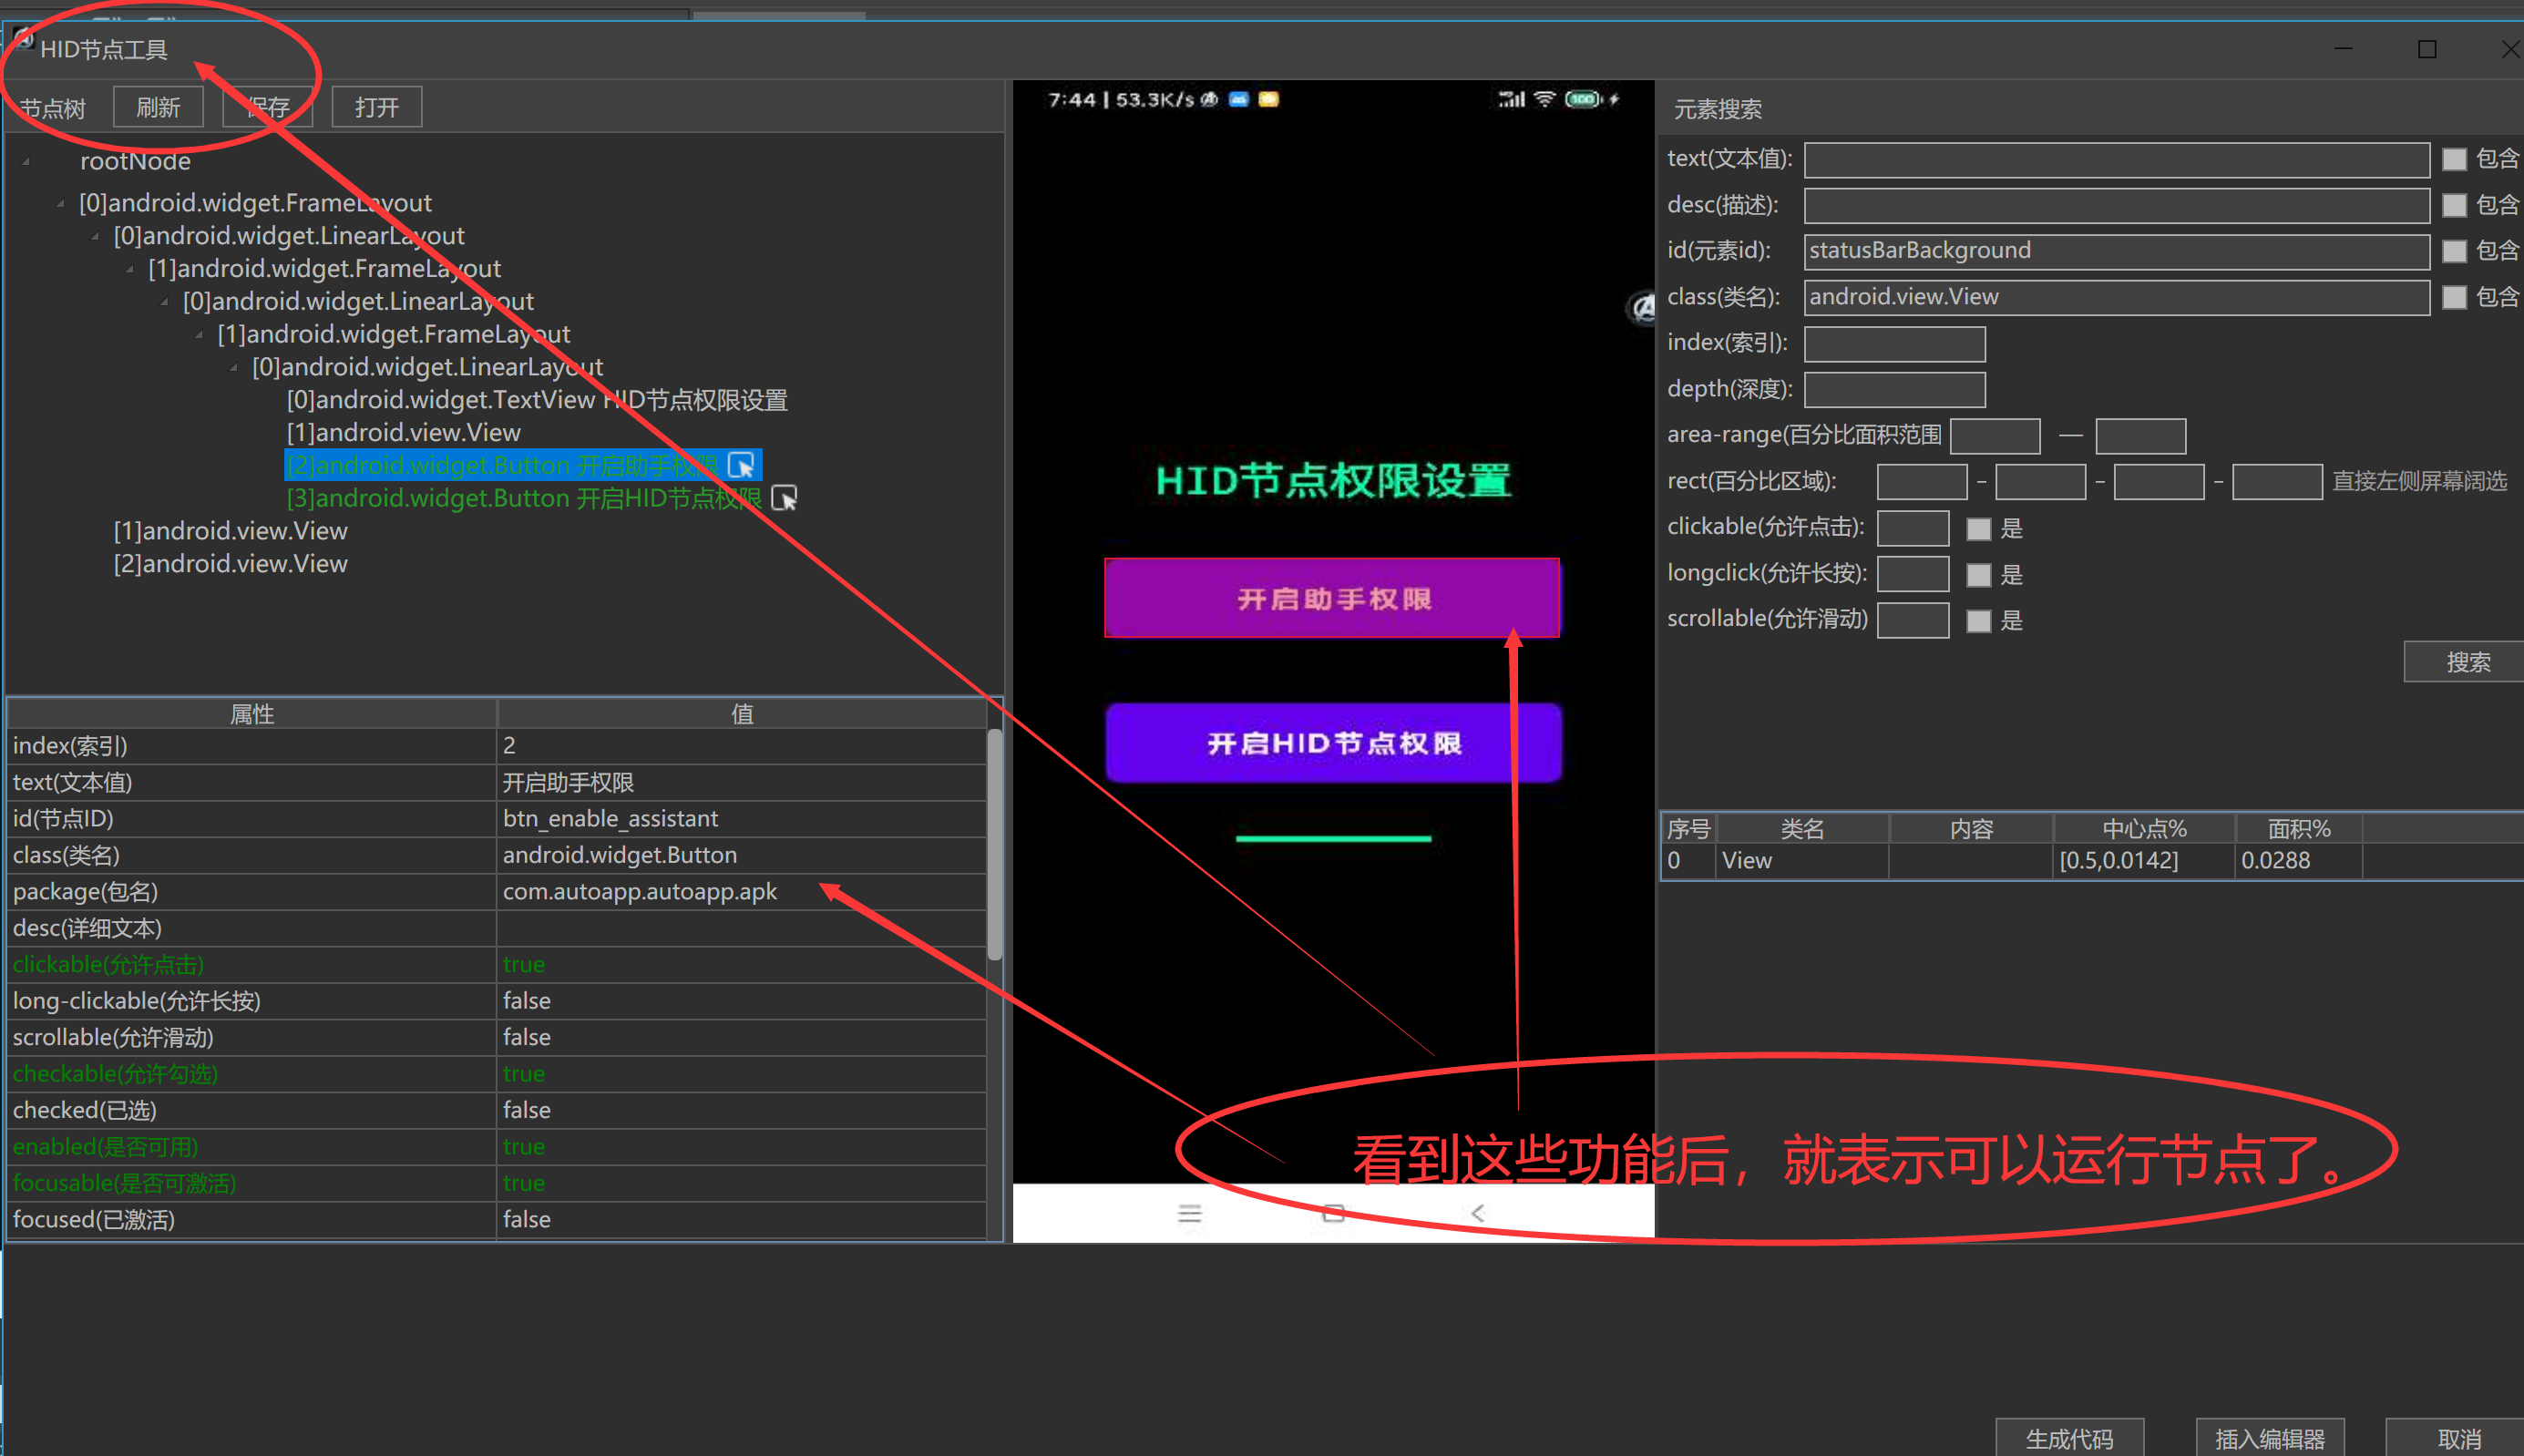
Task: Click the text(文本值) search input field
Action: (2117, 160)
